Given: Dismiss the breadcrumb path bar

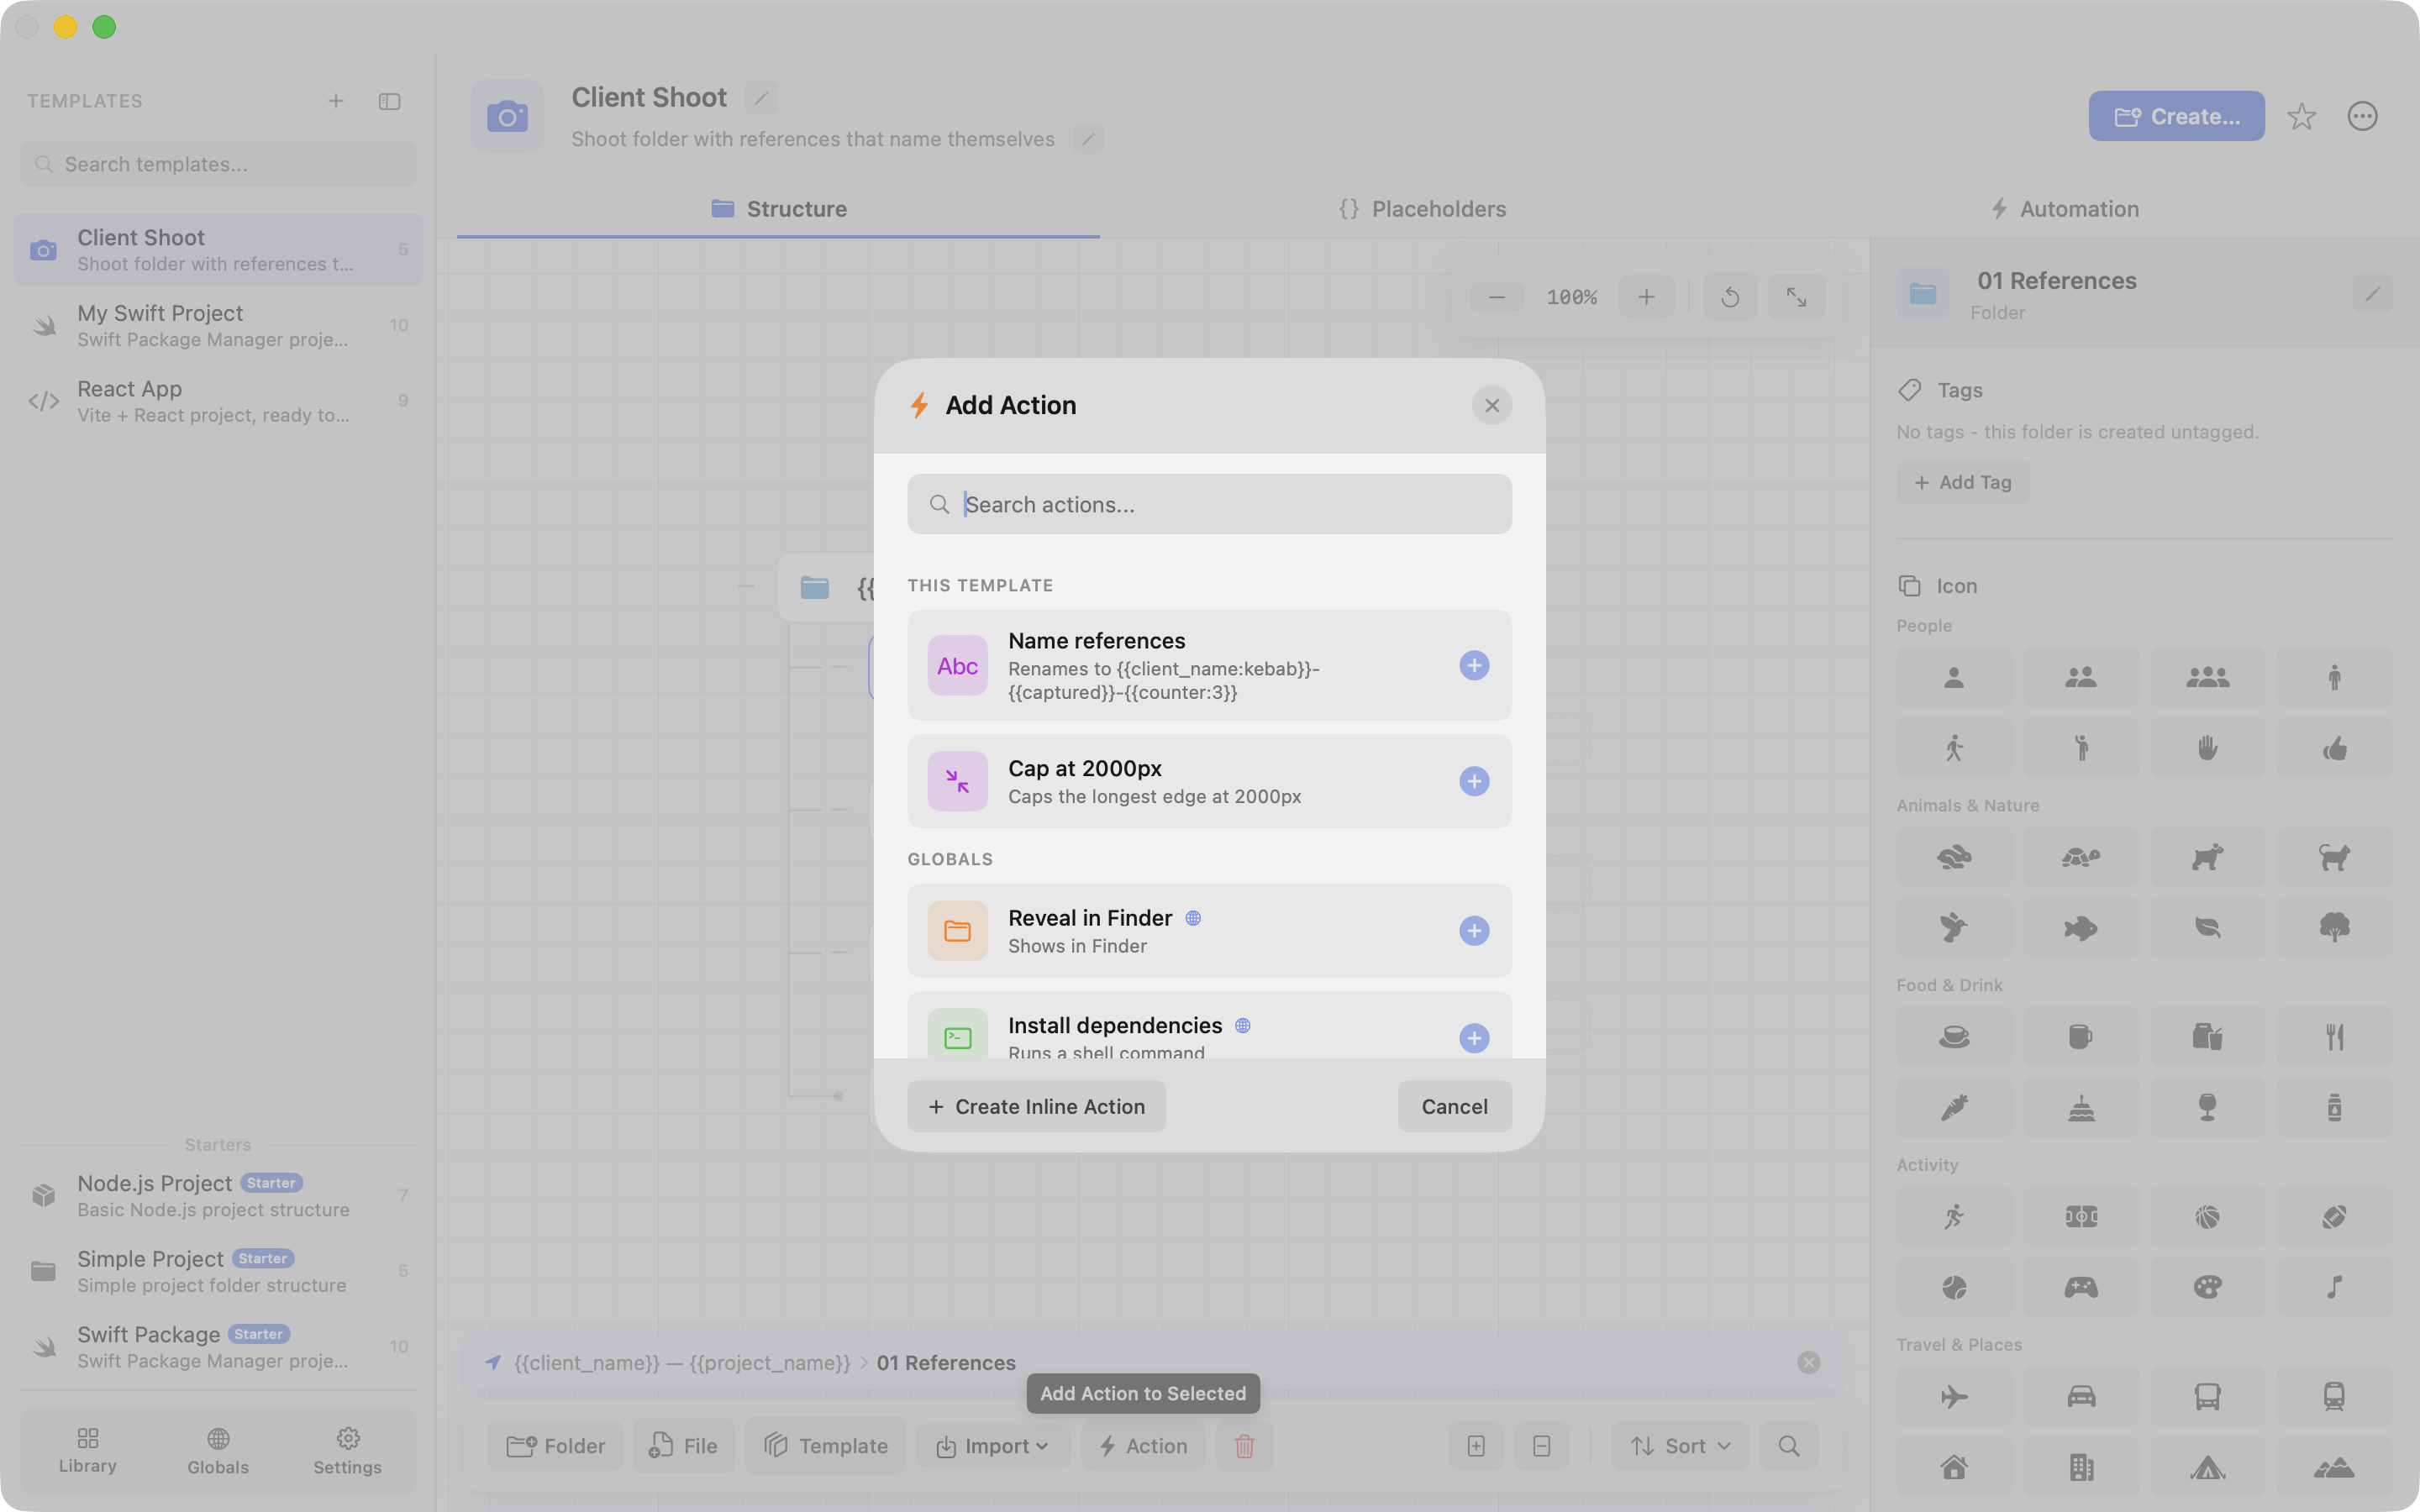Looking at the screenshot, I should [1808, 1362].
